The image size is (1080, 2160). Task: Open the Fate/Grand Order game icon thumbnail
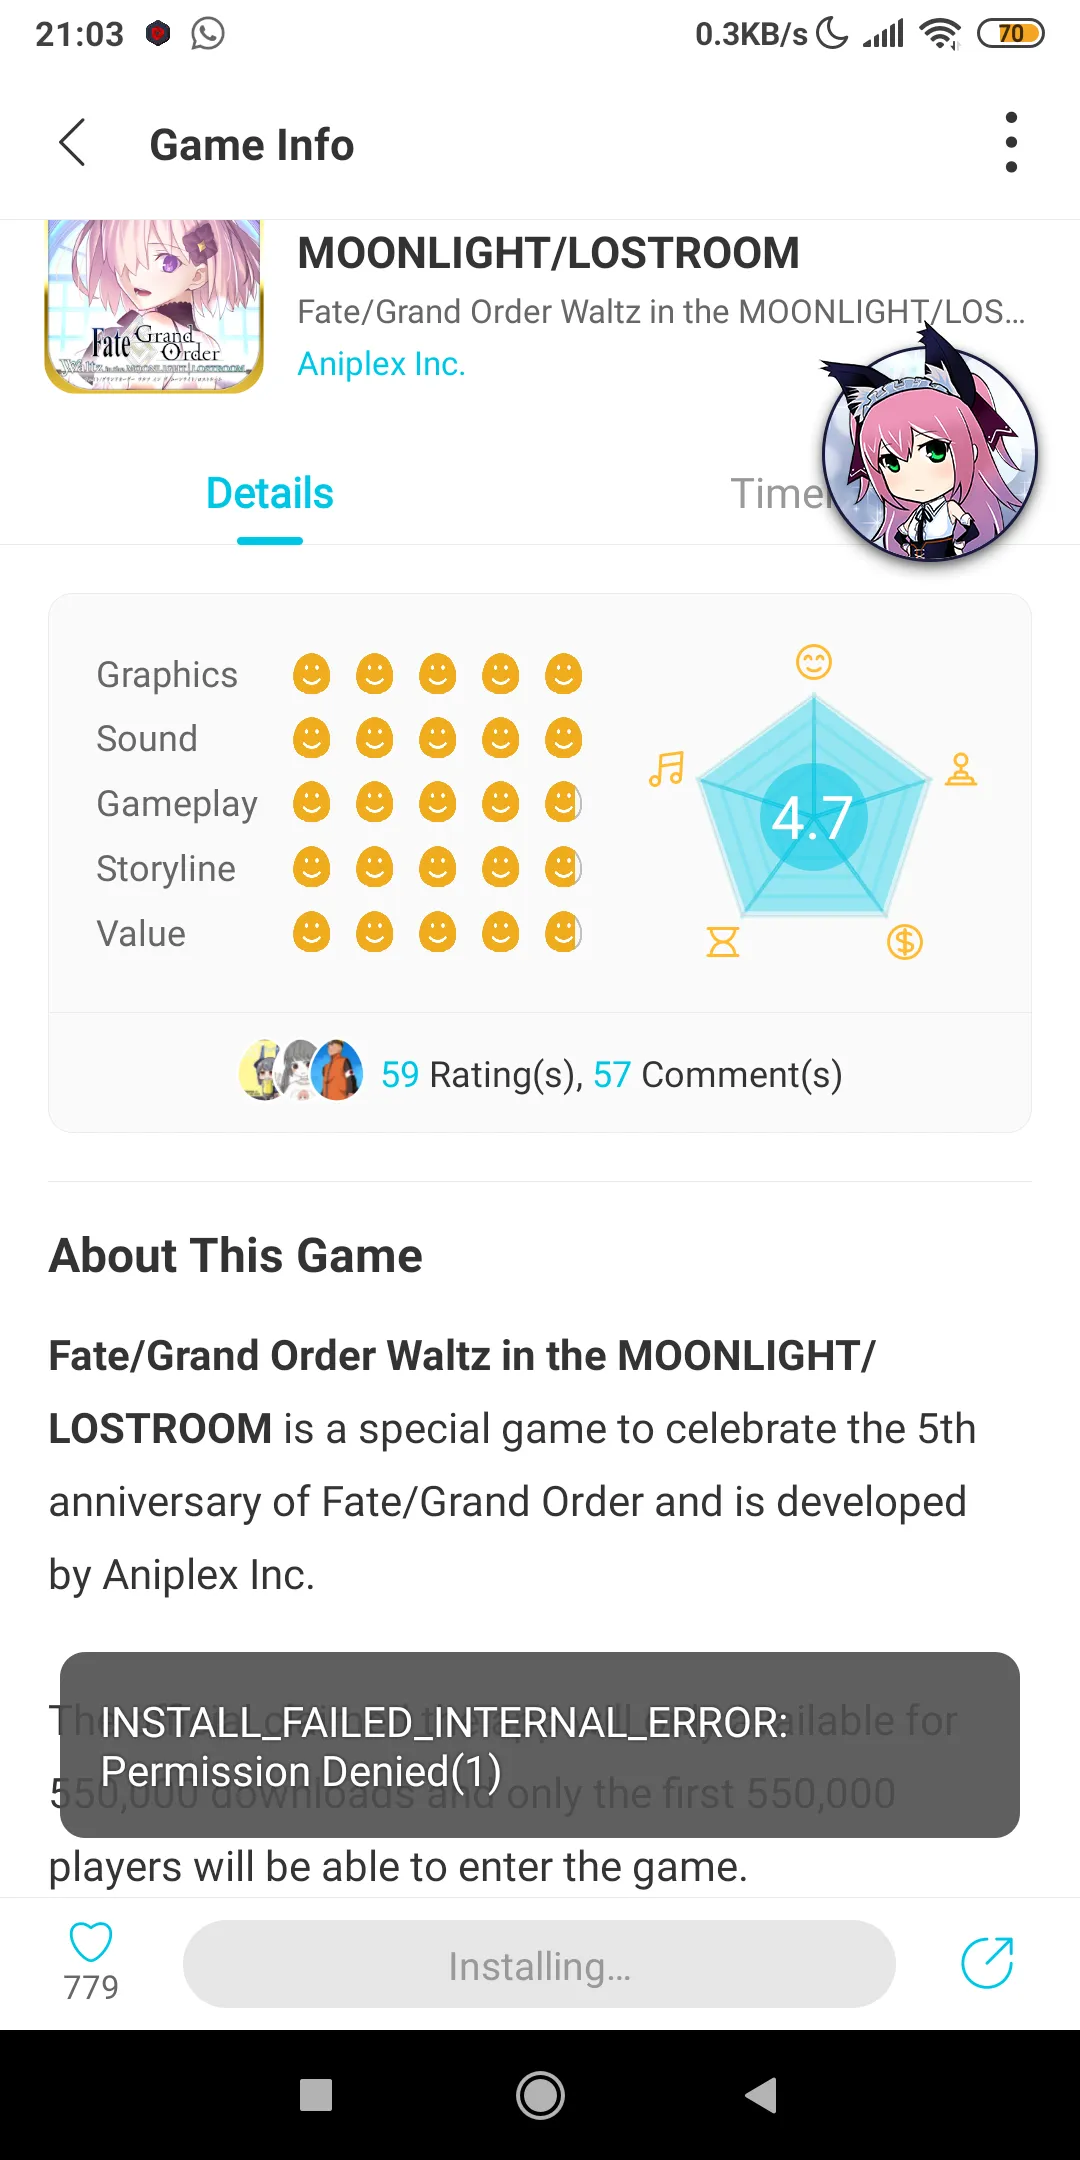(154, 307)
